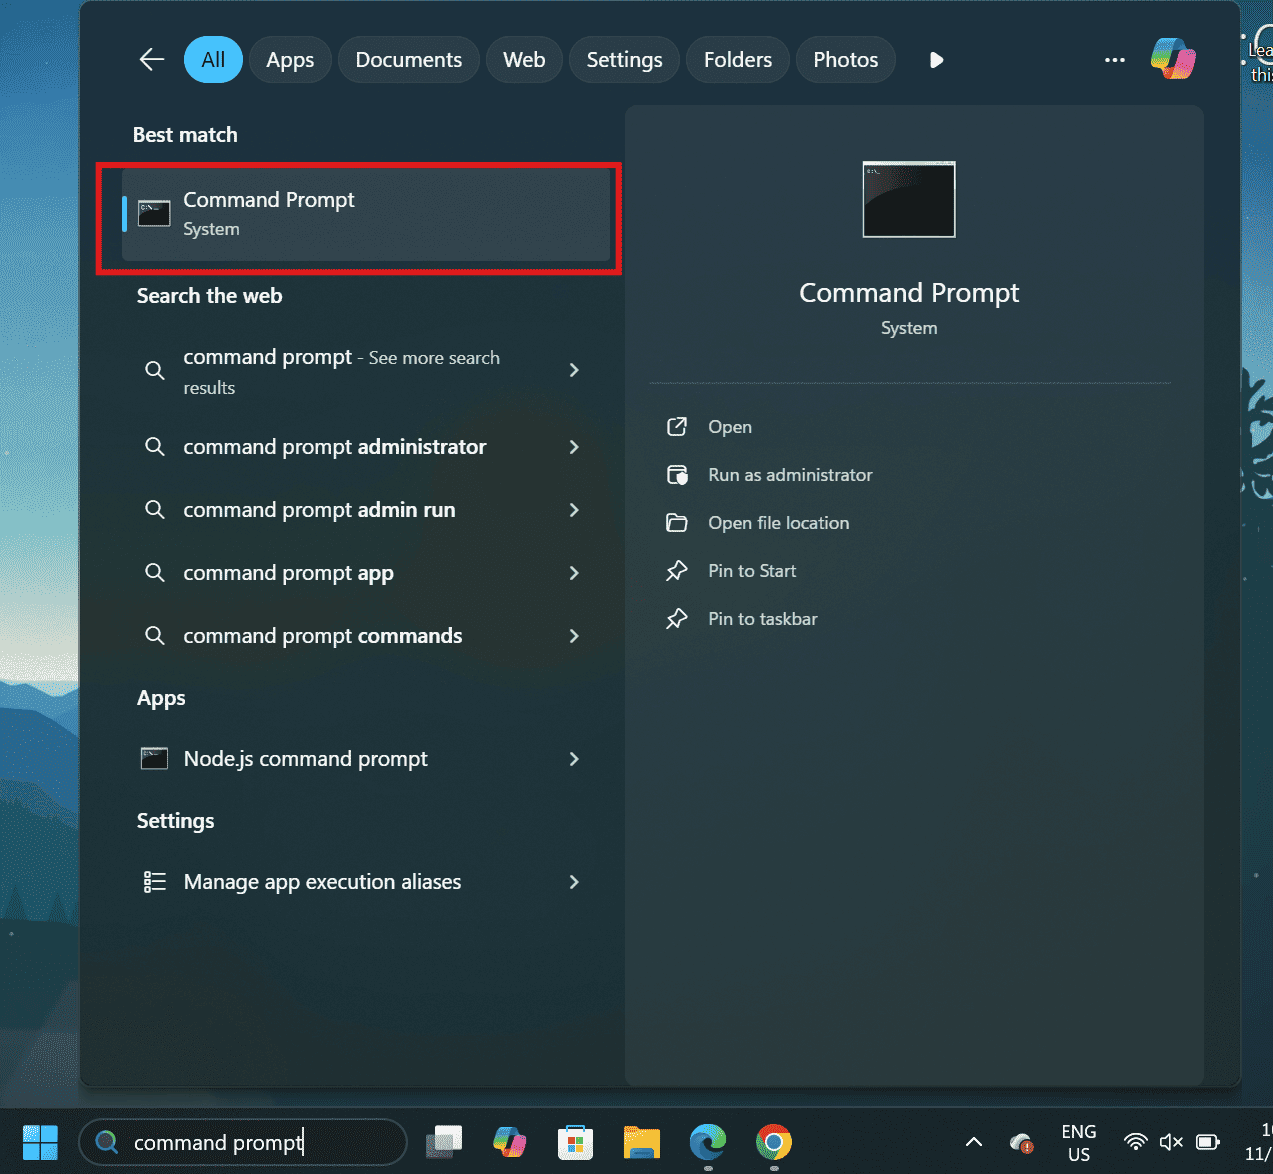Expand hidden icons in system tray
This screenshot has width=1273, height=1174.
[x=972, y=1142]
